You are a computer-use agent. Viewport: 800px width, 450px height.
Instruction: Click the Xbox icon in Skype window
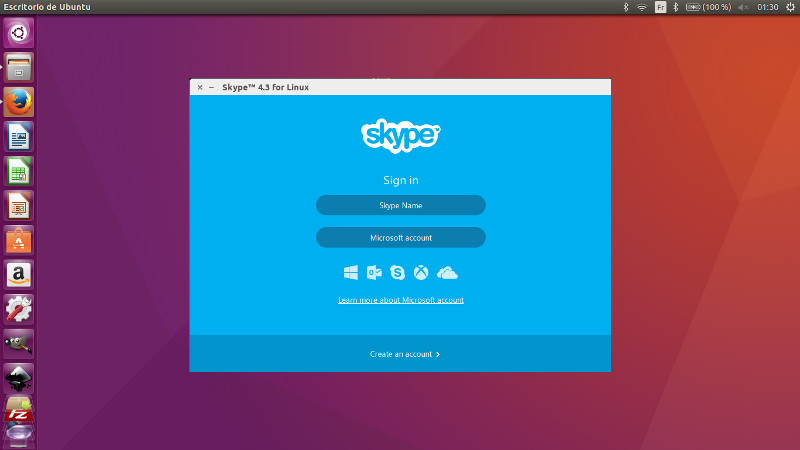(421, 272)
